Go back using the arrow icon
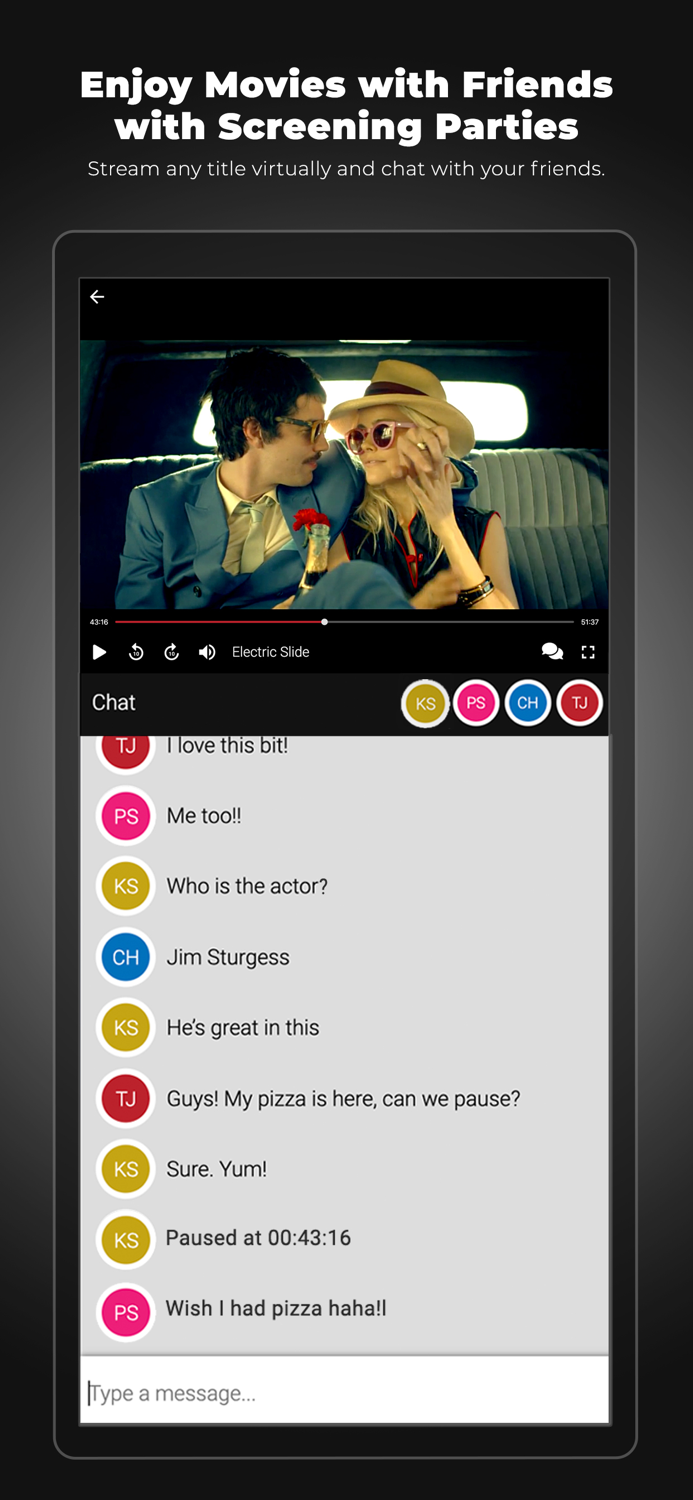 click(x=97, y=297)
